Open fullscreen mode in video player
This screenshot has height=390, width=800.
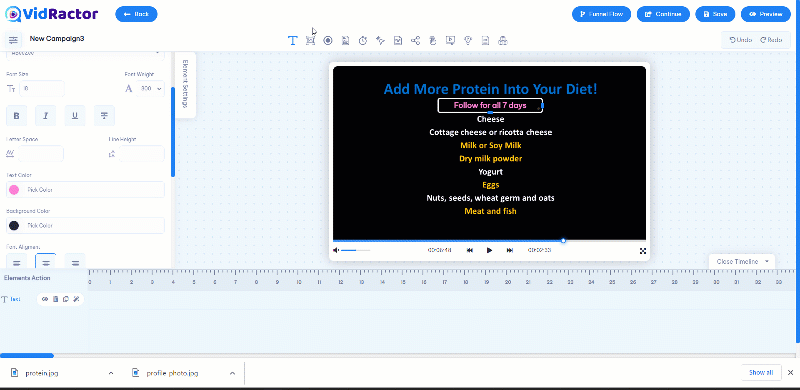coord(643,251)
